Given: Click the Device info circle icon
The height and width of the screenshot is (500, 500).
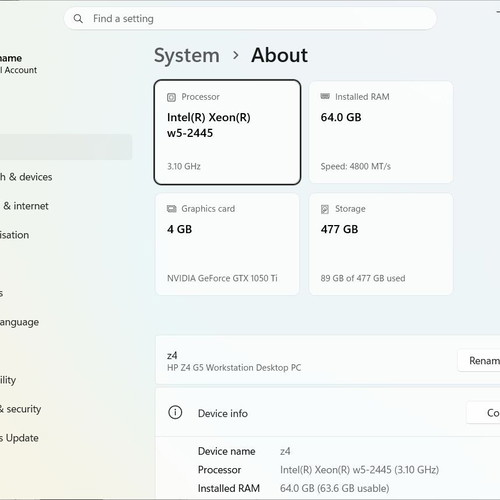Looking at the screenshot, I should point(175,413).
